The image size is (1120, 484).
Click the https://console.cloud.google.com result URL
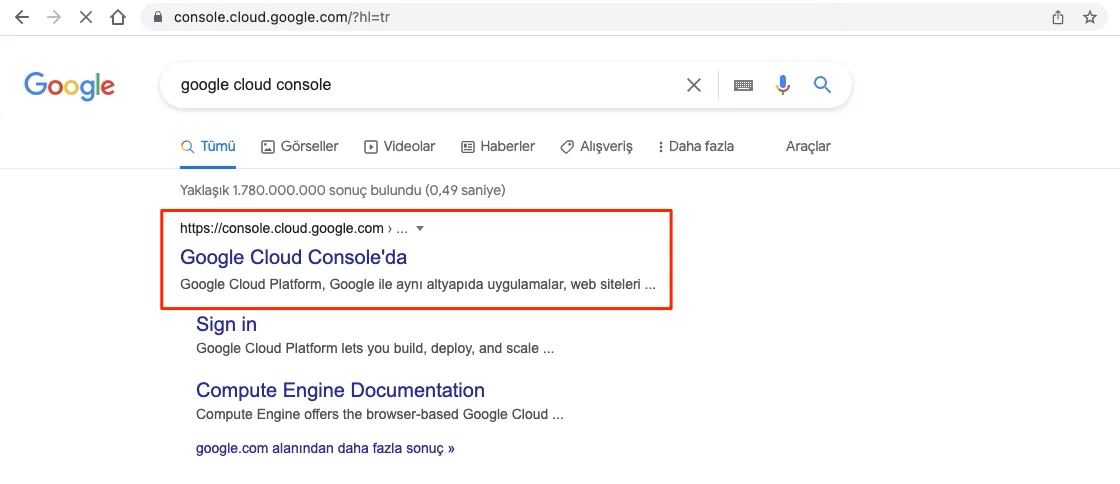[x=281, y=228]
